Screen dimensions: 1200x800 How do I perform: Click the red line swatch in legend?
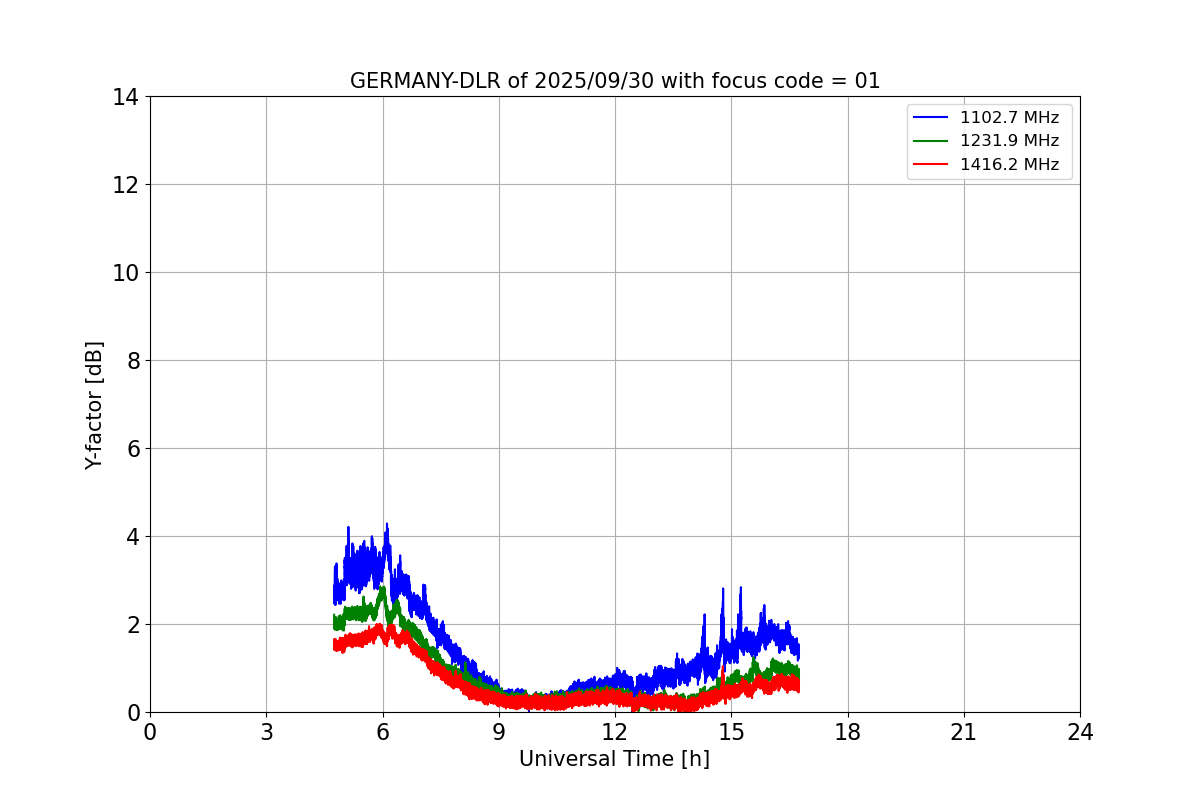coord(931,165)
